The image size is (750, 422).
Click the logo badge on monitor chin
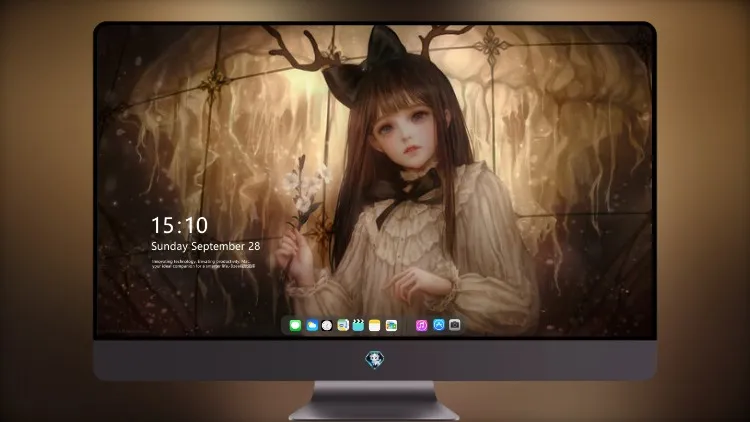pos(375,360)
